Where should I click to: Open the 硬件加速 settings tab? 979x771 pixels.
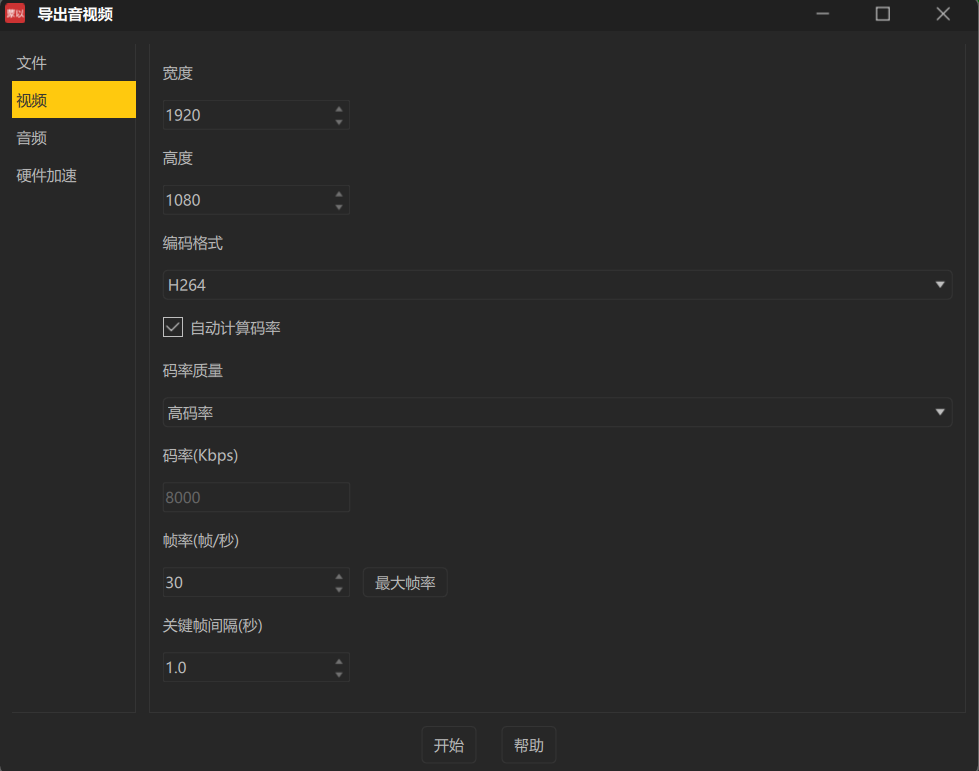coord(74,175)
